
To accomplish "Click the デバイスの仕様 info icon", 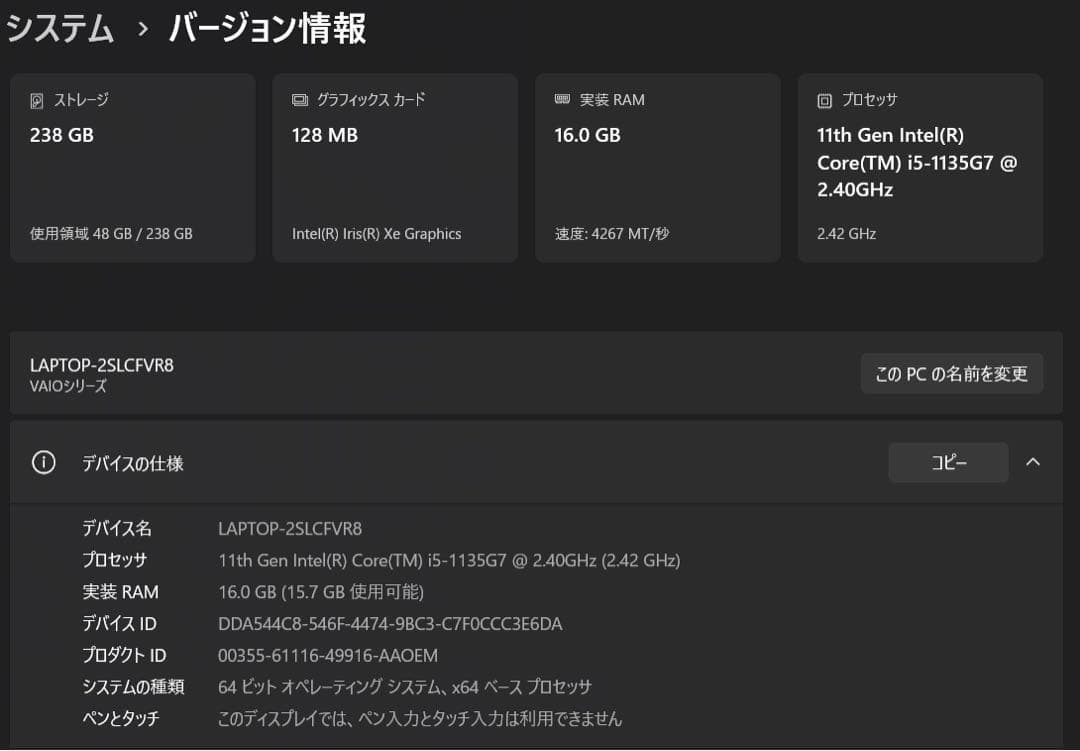I will (x=43, y=462).
